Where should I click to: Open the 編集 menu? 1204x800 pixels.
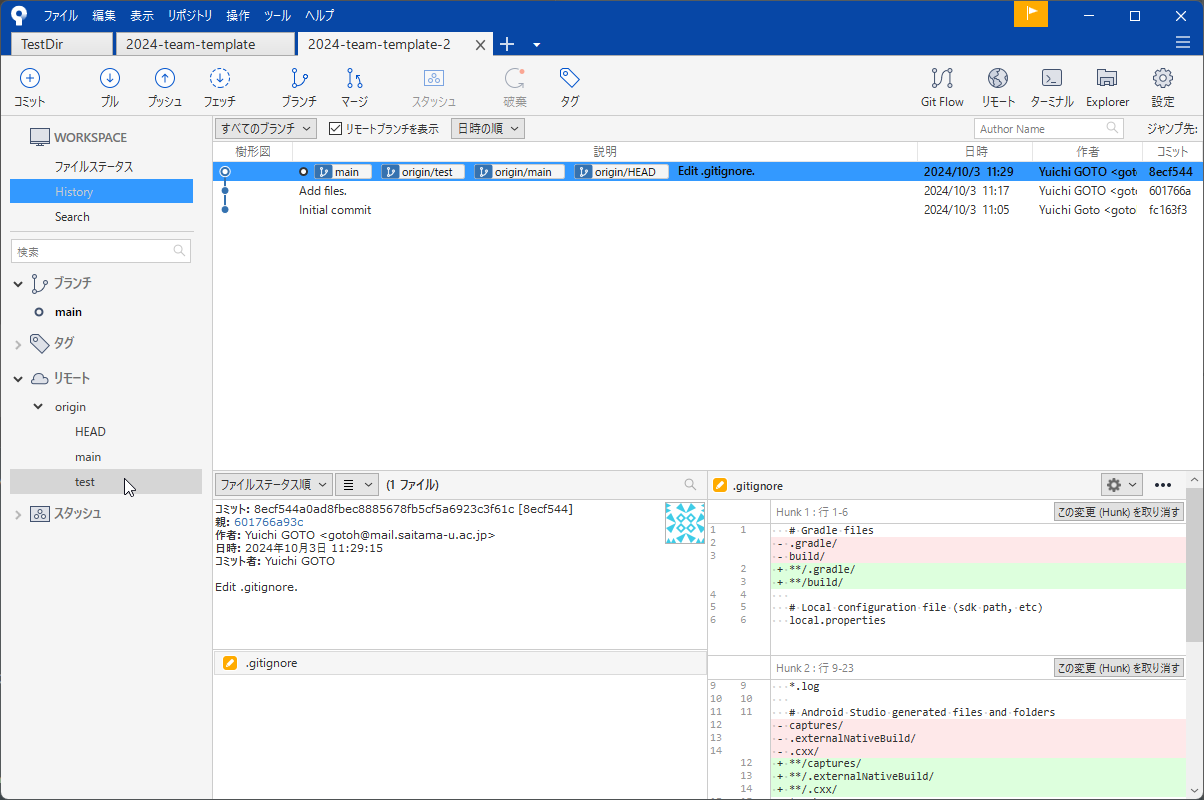pos(104,15)
